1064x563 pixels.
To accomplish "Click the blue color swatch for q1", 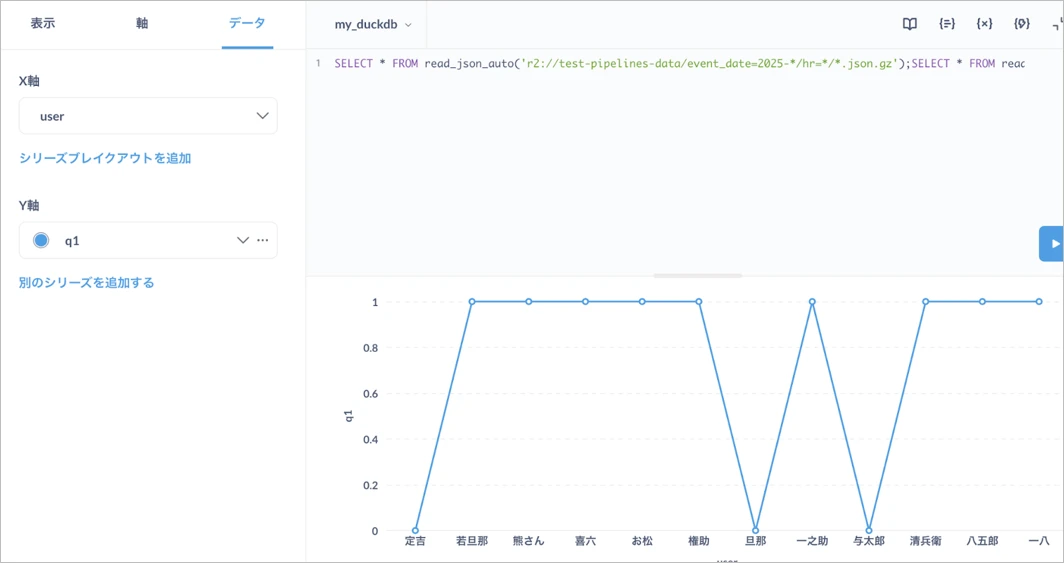I will 41,241.
